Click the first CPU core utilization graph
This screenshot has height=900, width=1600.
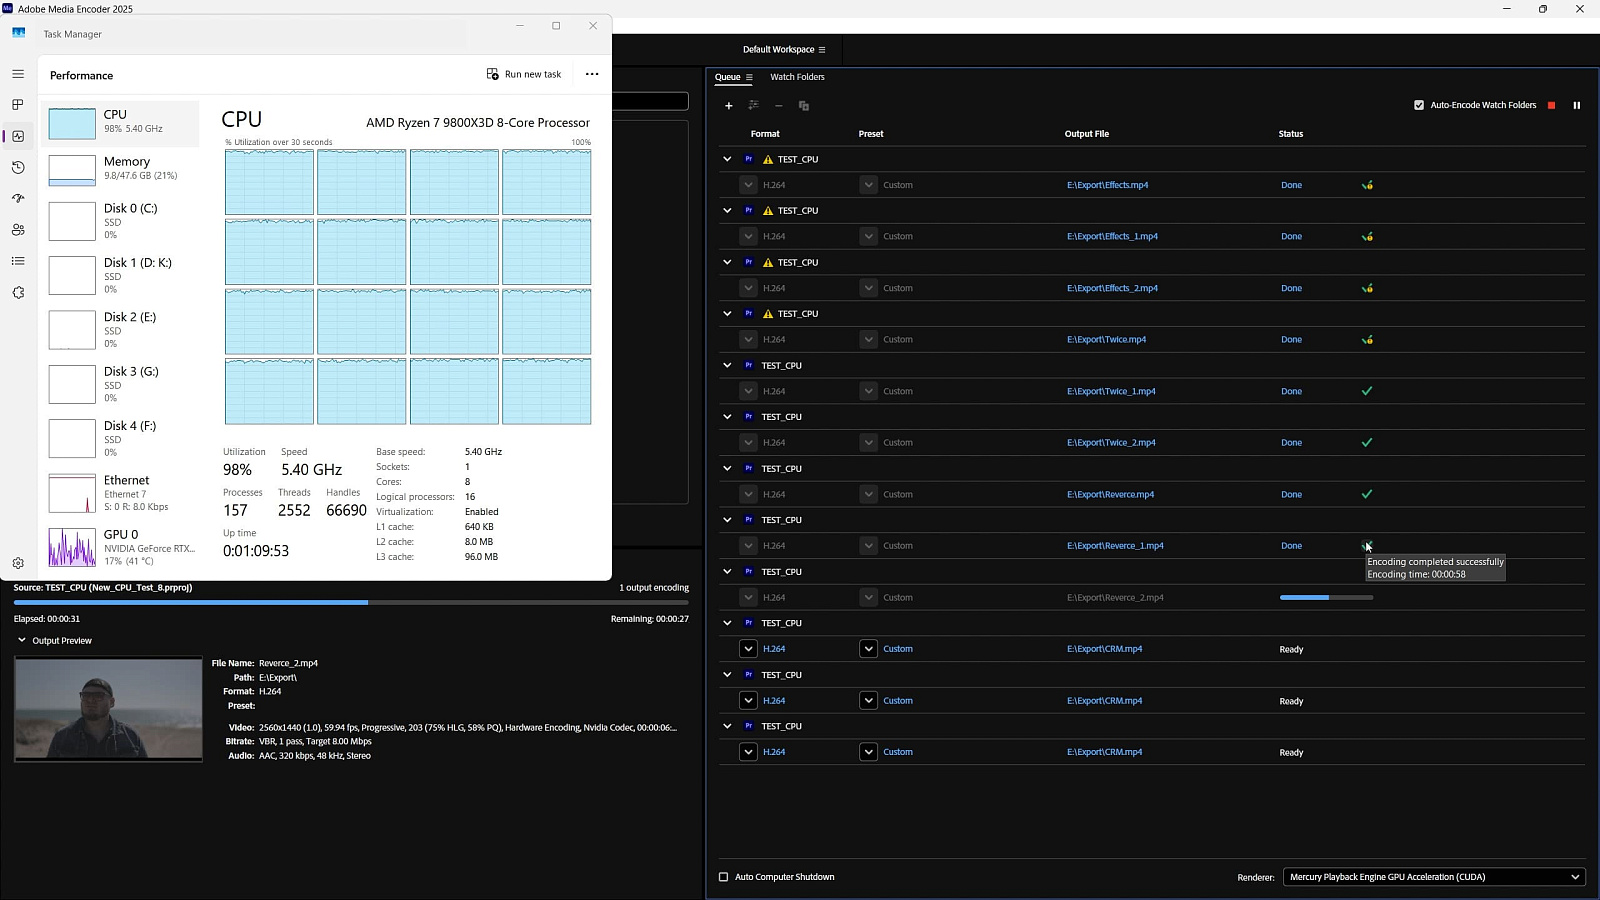point(269,182)
